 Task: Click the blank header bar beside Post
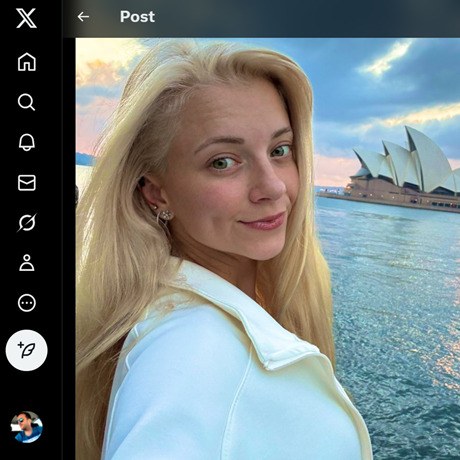(x=307, y=17)
